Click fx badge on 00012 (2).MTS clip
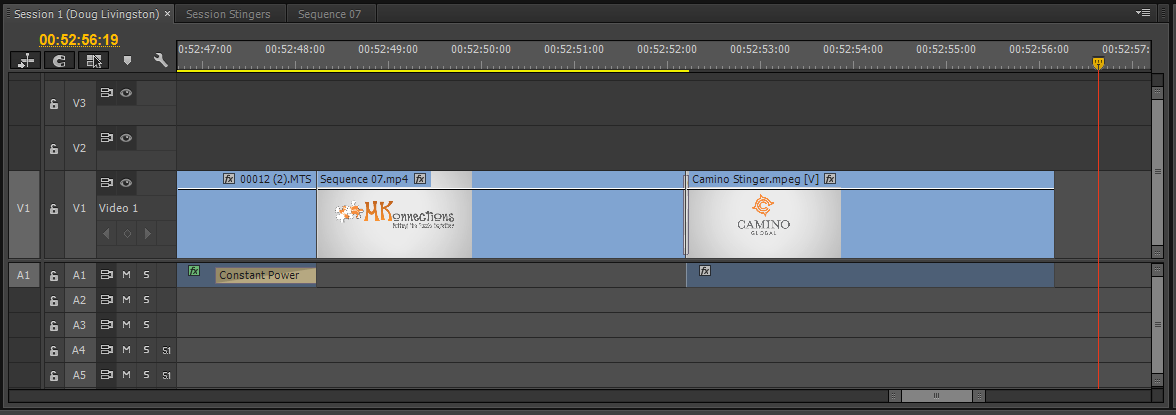The image size is (1176, 415). [x=230, y=179]
